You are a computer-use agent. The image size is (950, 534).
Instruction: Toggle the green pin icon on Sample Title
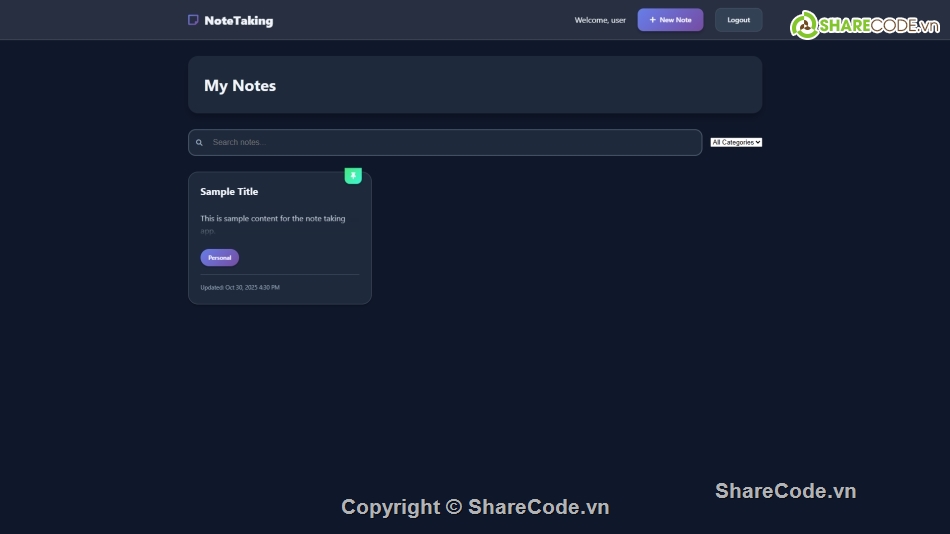(353, 176)
